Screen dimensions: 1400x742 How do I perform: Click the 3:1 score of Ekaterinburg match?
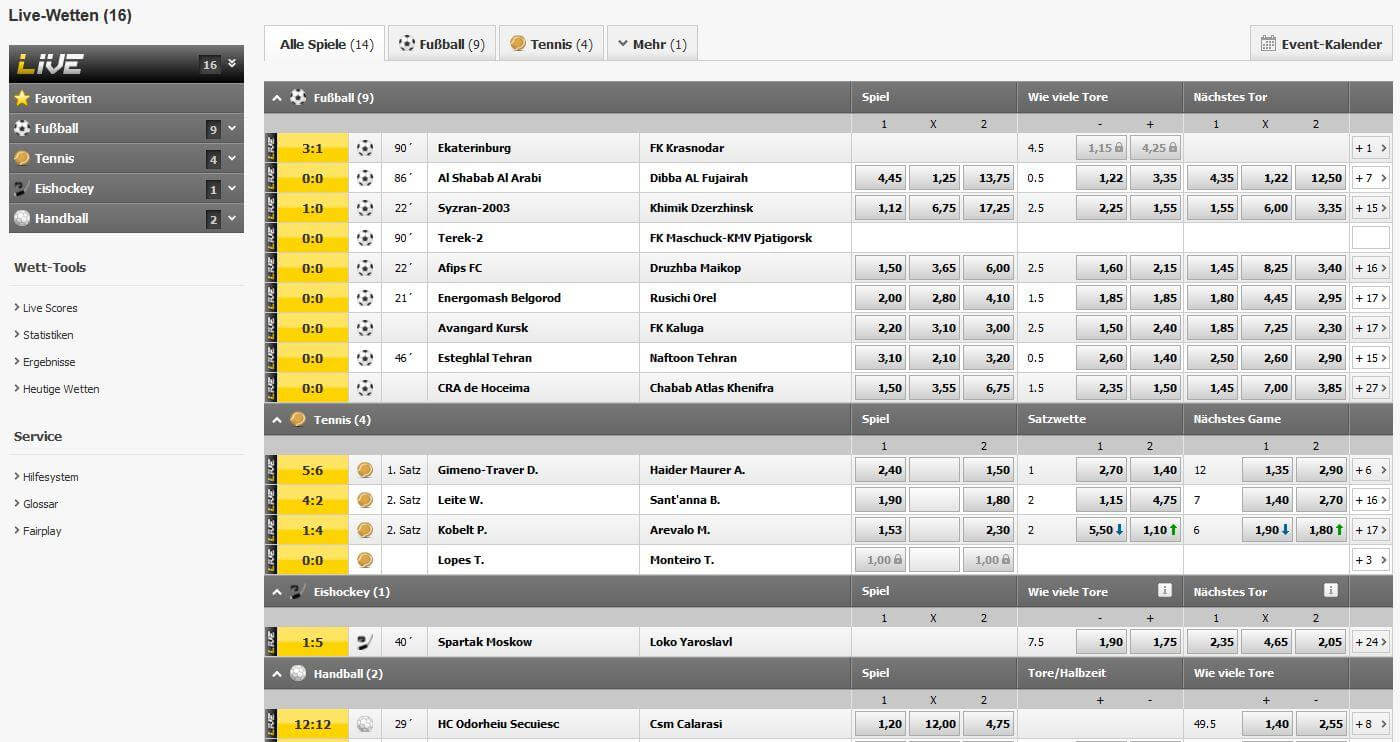pos(313,148)
